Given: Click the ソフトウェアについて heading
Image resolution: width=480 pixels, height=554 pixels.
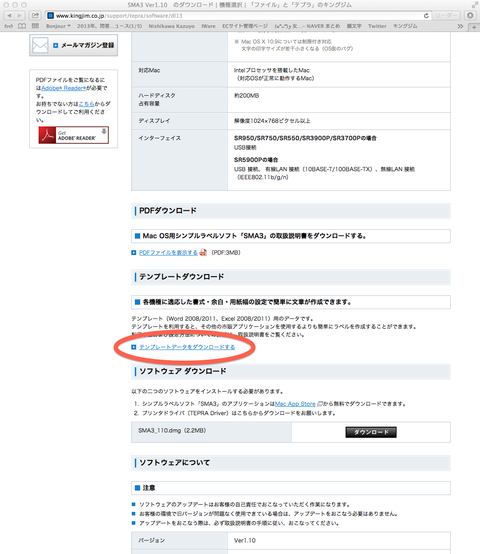Looking at the screenshot, I should [174, 463].
